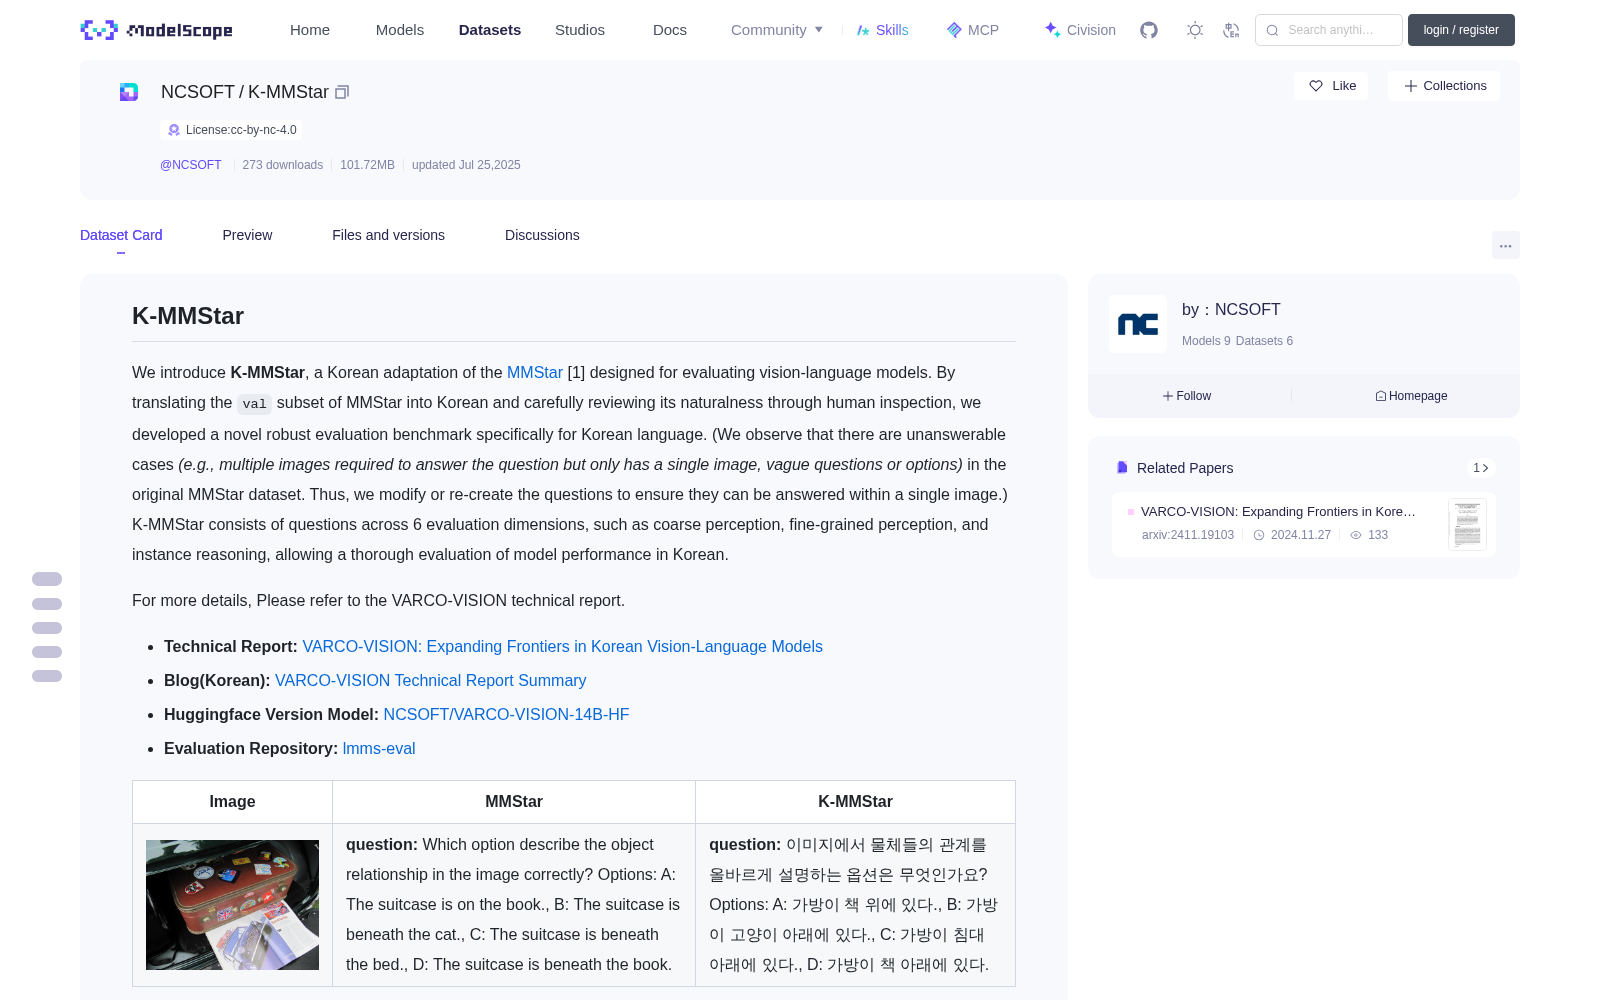Expand the Community dropdown menu

(x=777, y=30)
